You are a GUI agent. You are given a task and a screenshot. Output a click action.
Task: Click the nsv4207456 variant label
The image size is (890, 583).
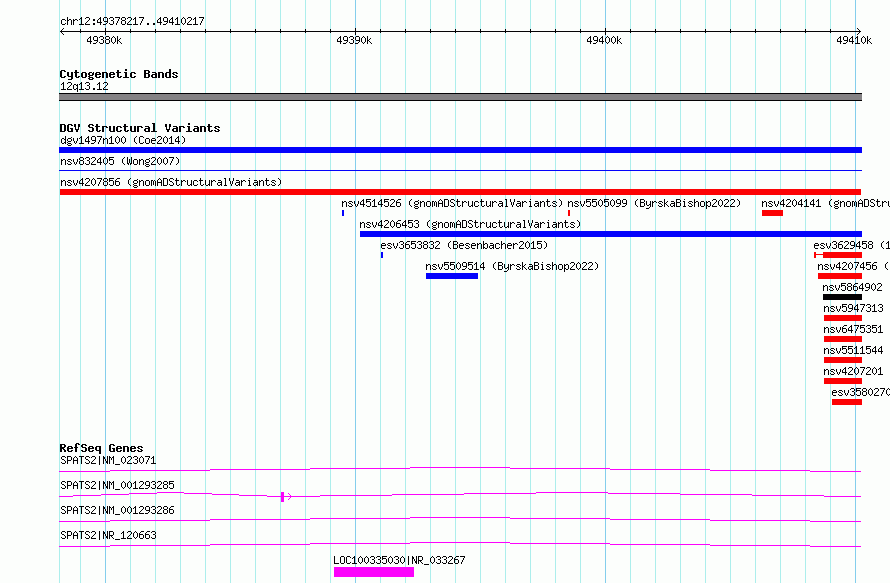(853, 266)
